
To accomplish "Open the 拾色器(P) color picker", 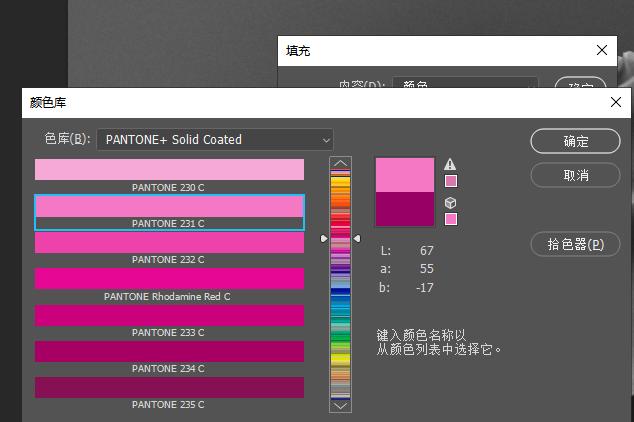I will coord(575,244).
